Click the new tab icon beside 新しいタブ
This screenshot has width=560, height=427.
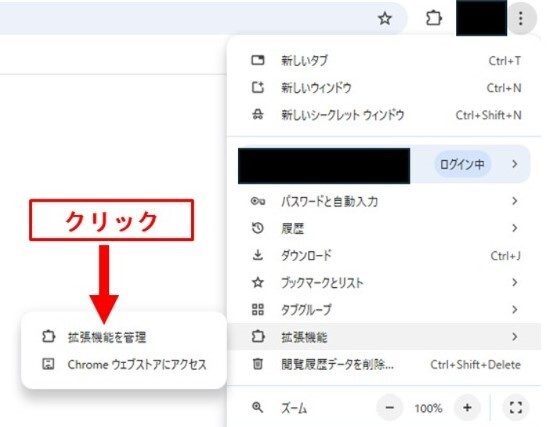[x=258, y=60]
